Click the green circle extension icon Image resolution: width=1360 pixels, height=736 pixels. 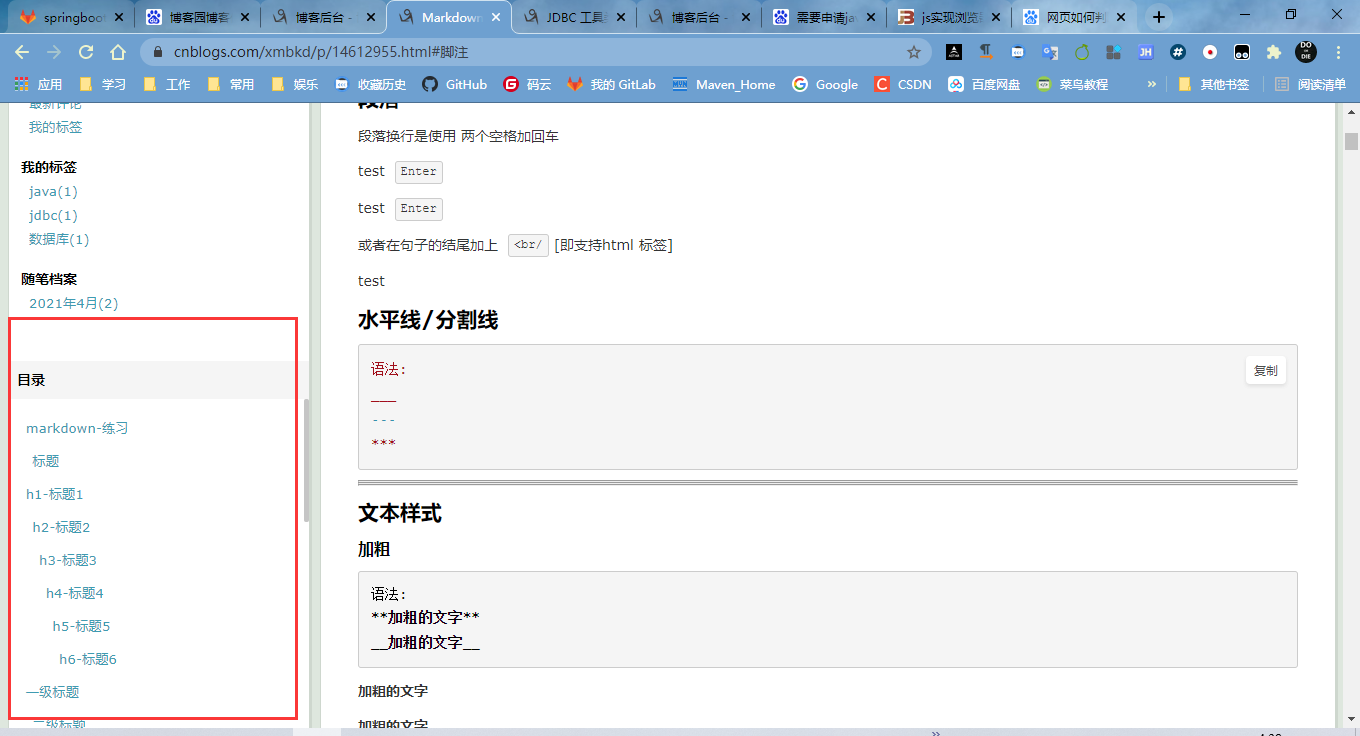1082,52
